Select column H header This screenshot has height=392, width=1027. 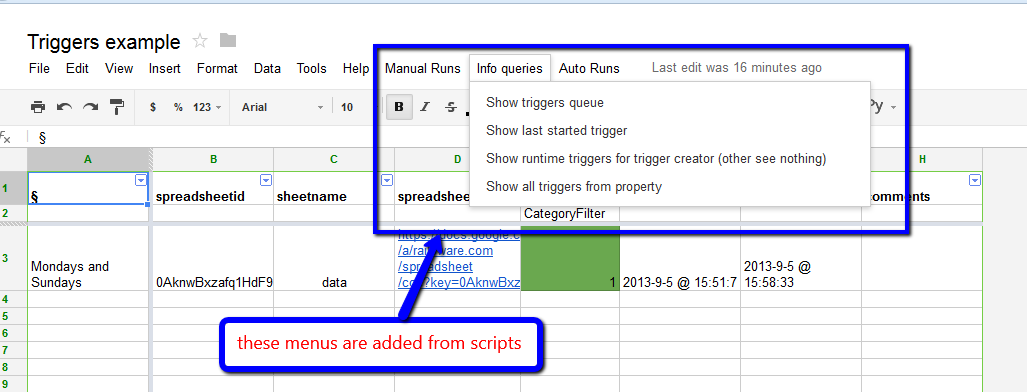[x=922, y=159]
